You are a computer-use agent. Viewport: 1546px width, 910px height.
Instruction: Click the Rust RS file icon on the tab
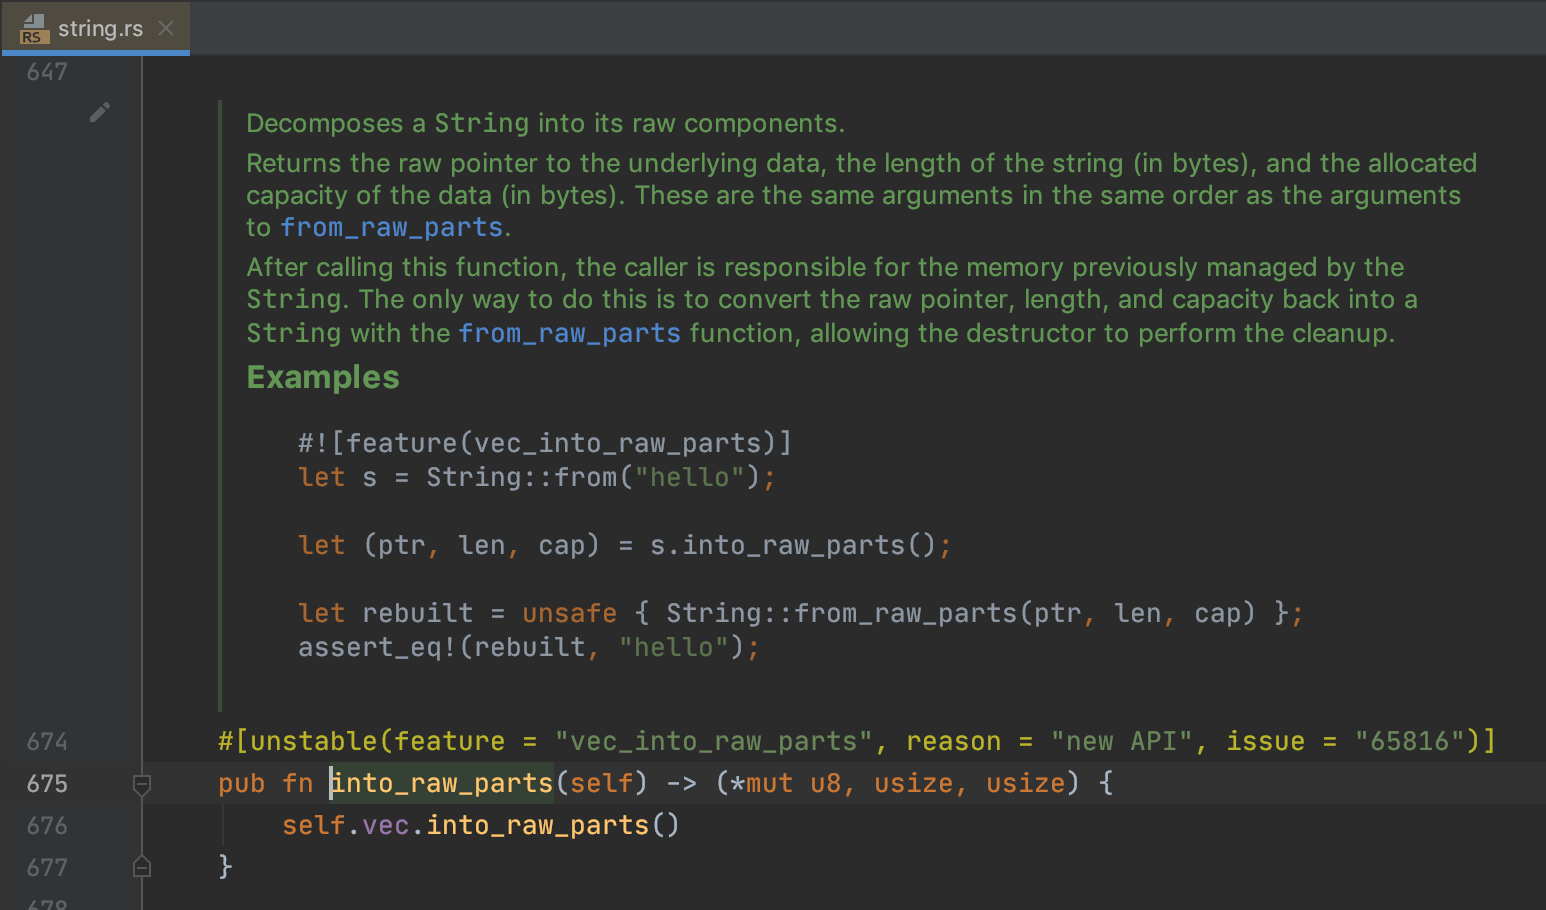pos(31,28)
